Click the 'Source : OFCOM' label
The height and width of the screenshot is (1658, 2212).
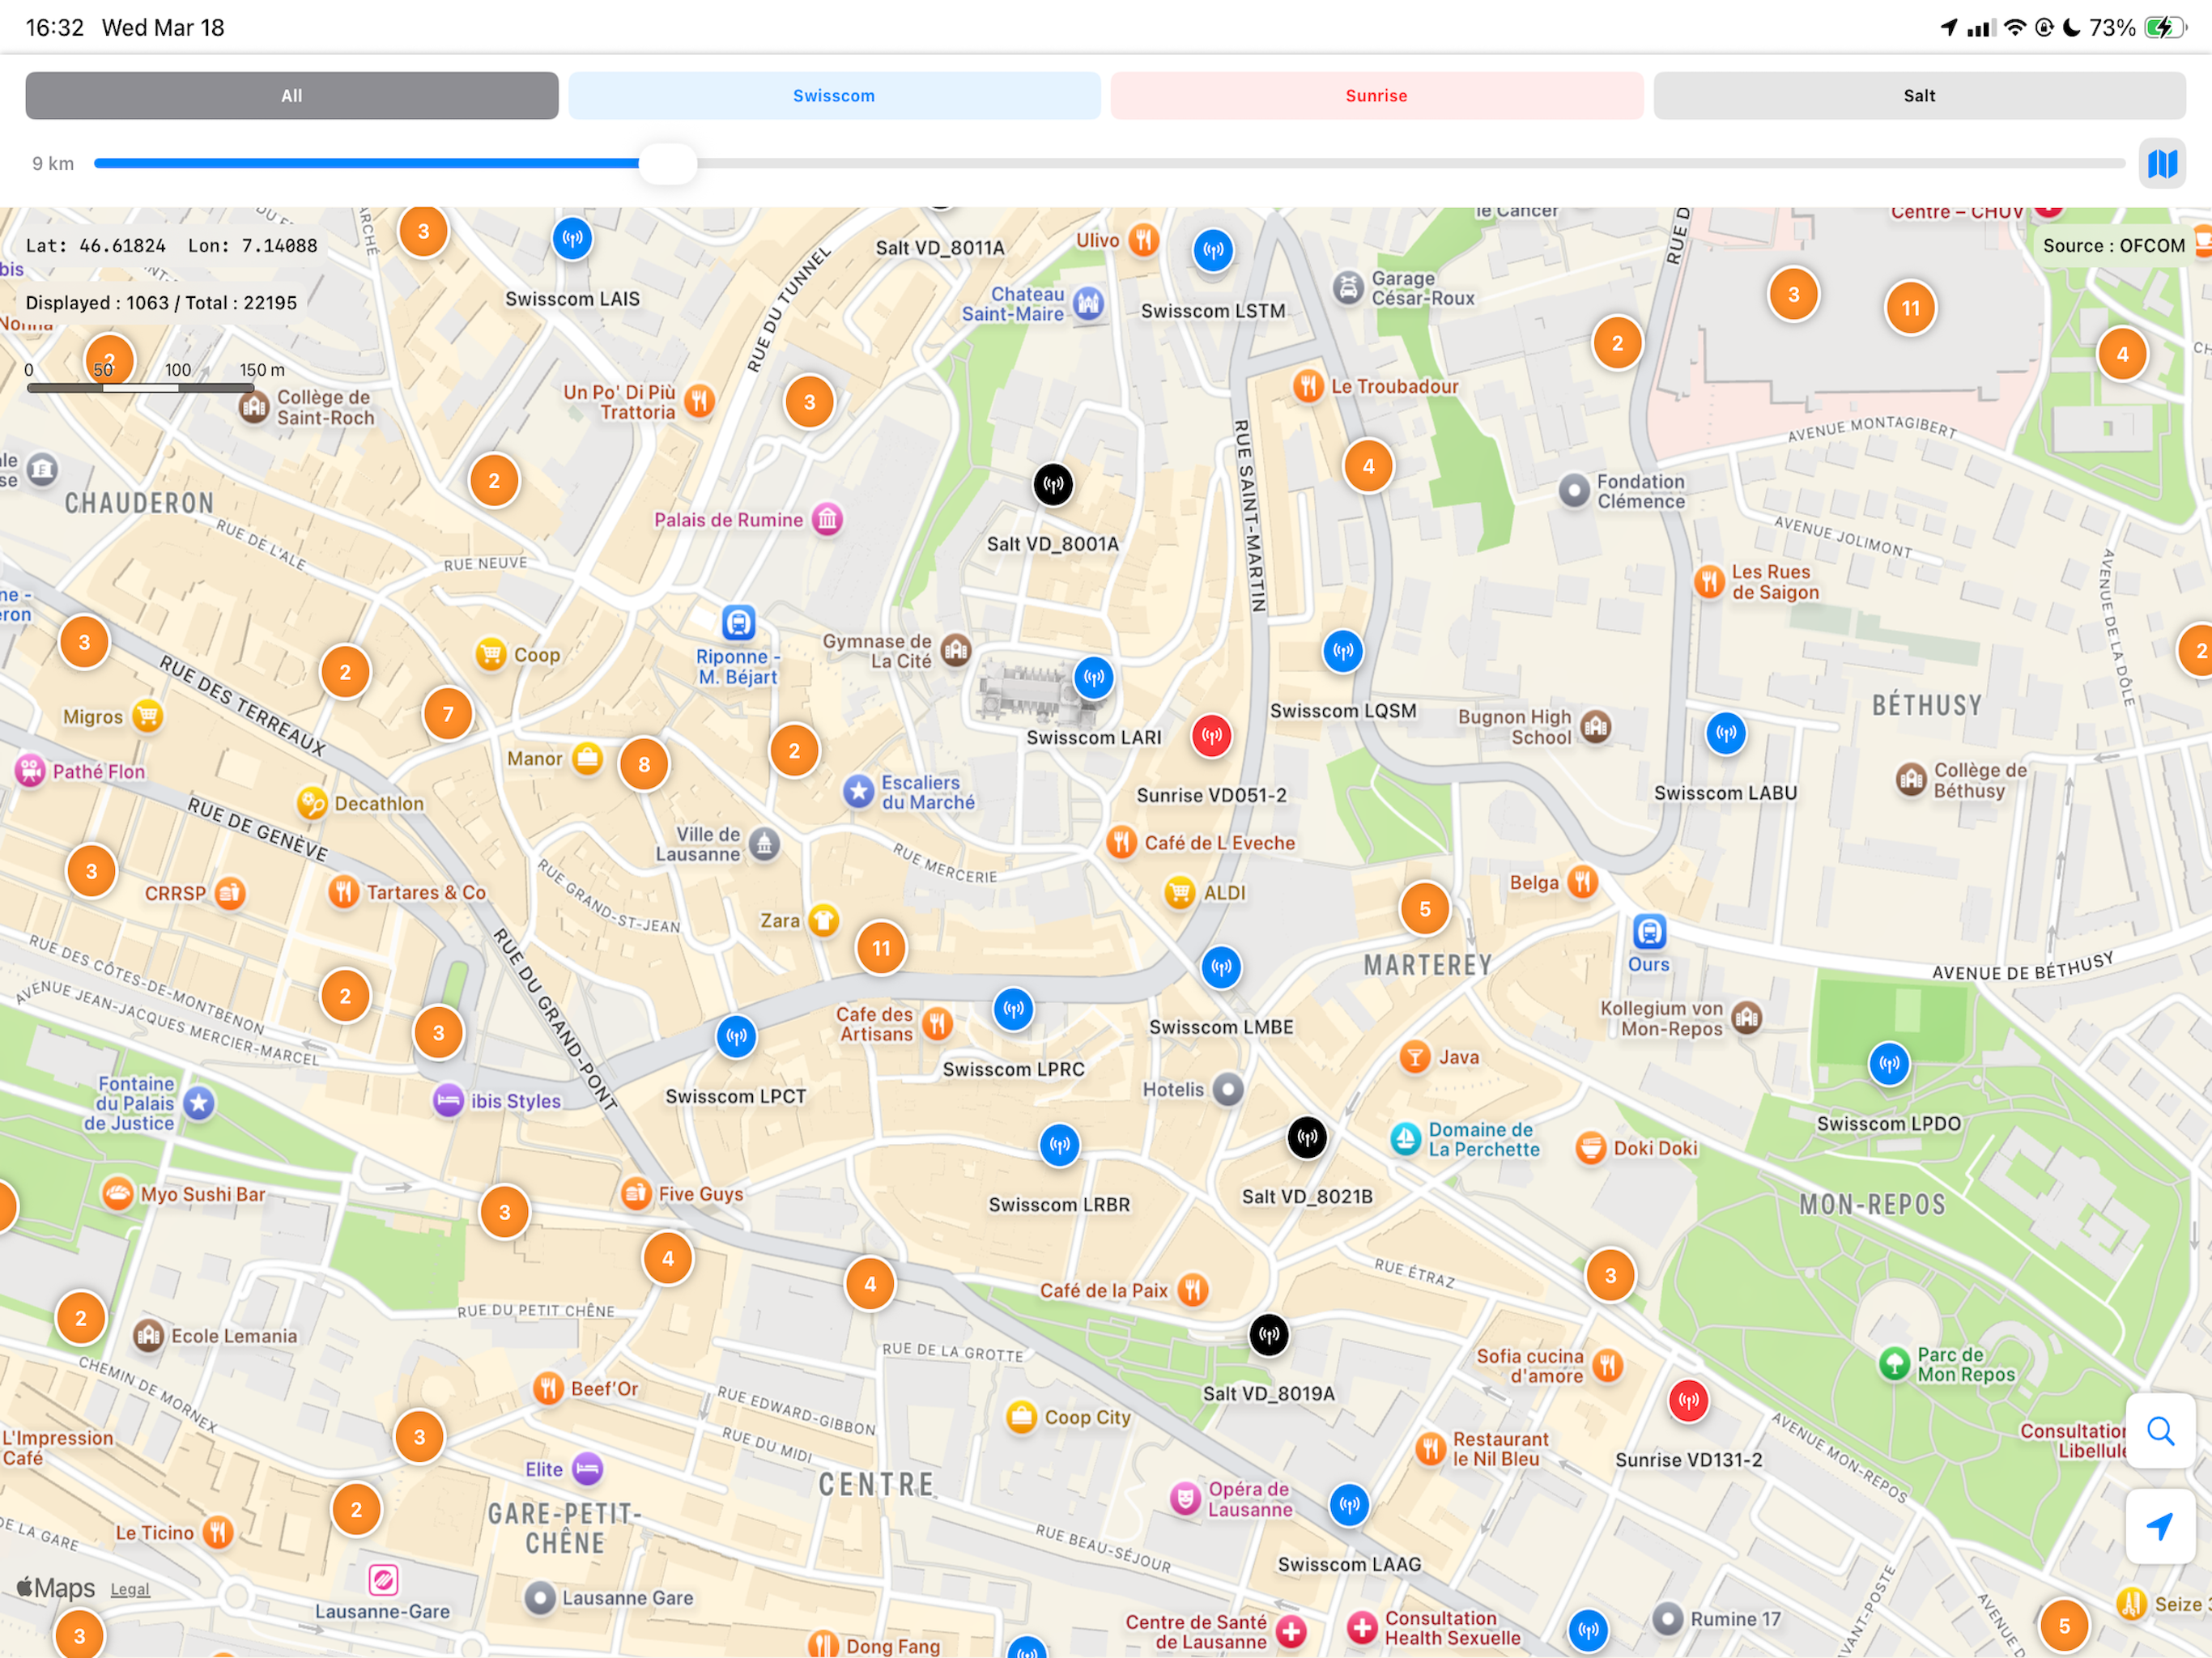click(x=2113, y=246)
